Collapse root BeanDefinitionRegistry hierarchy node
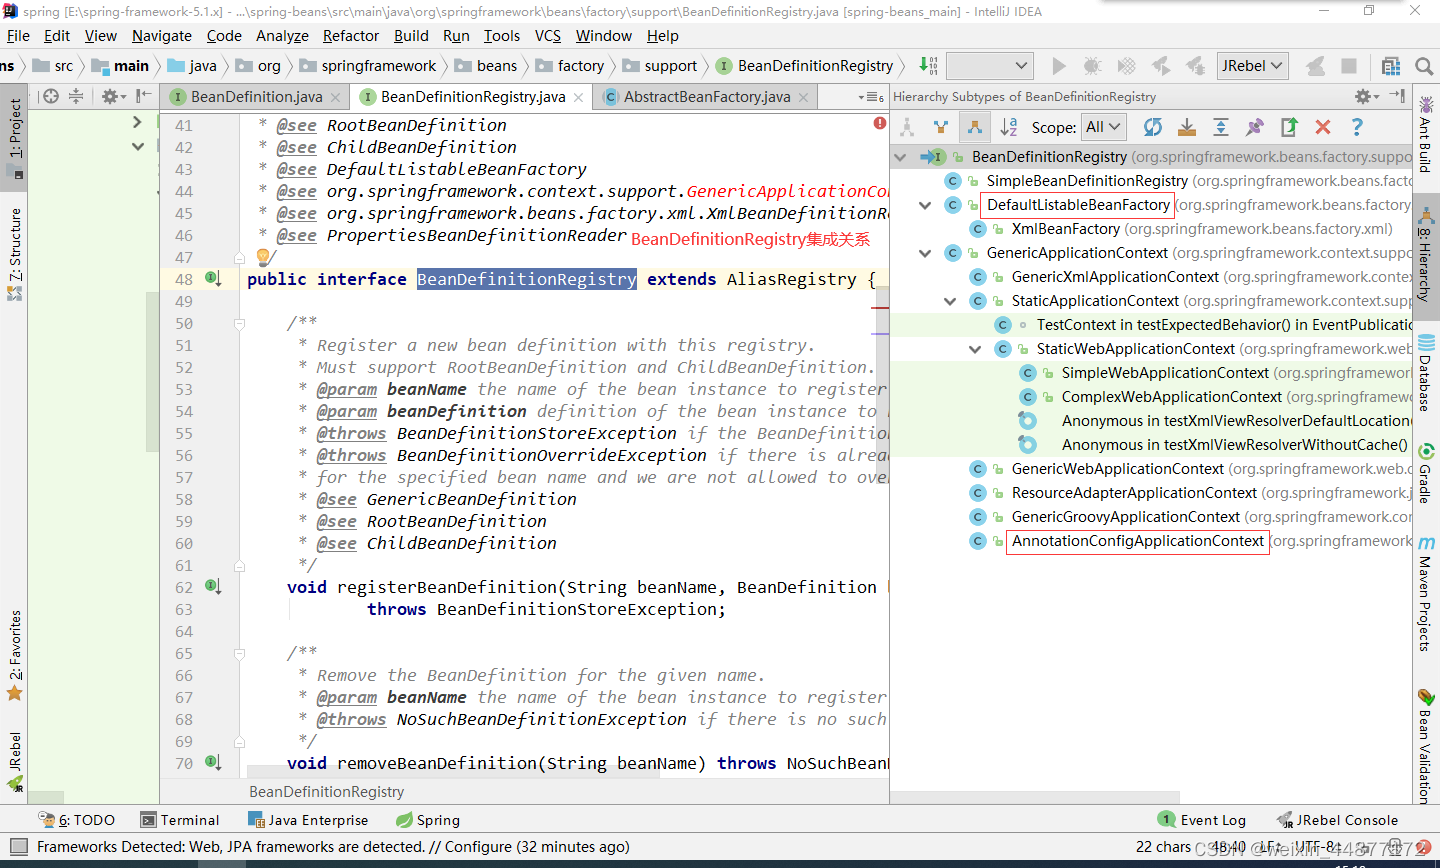The image size is (1440, 868). tap(901, 157)
